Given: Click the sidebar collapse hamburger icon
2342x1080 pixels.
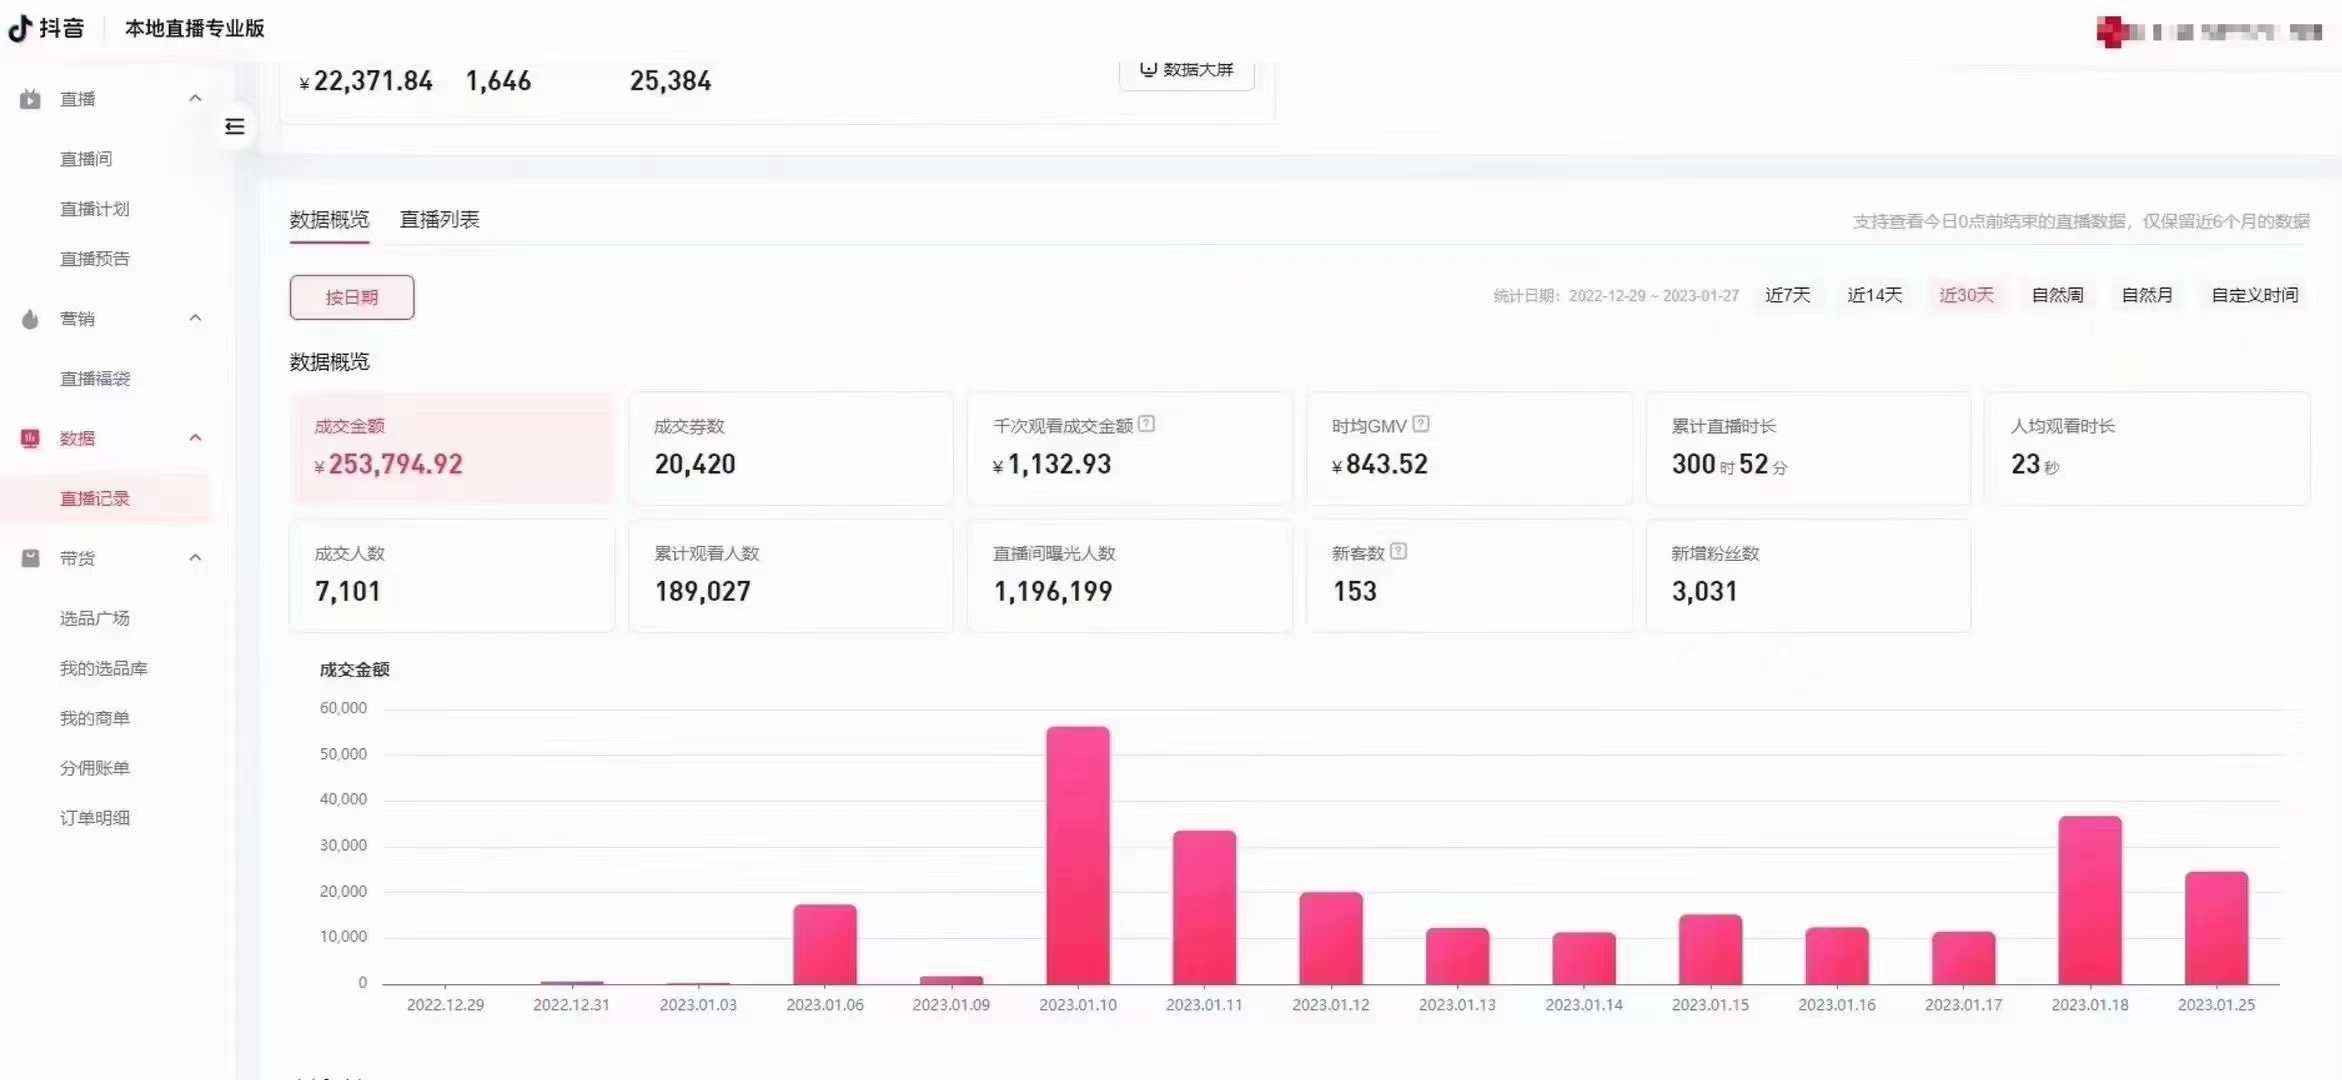Looking at the screenshot, I should point(235,127).
